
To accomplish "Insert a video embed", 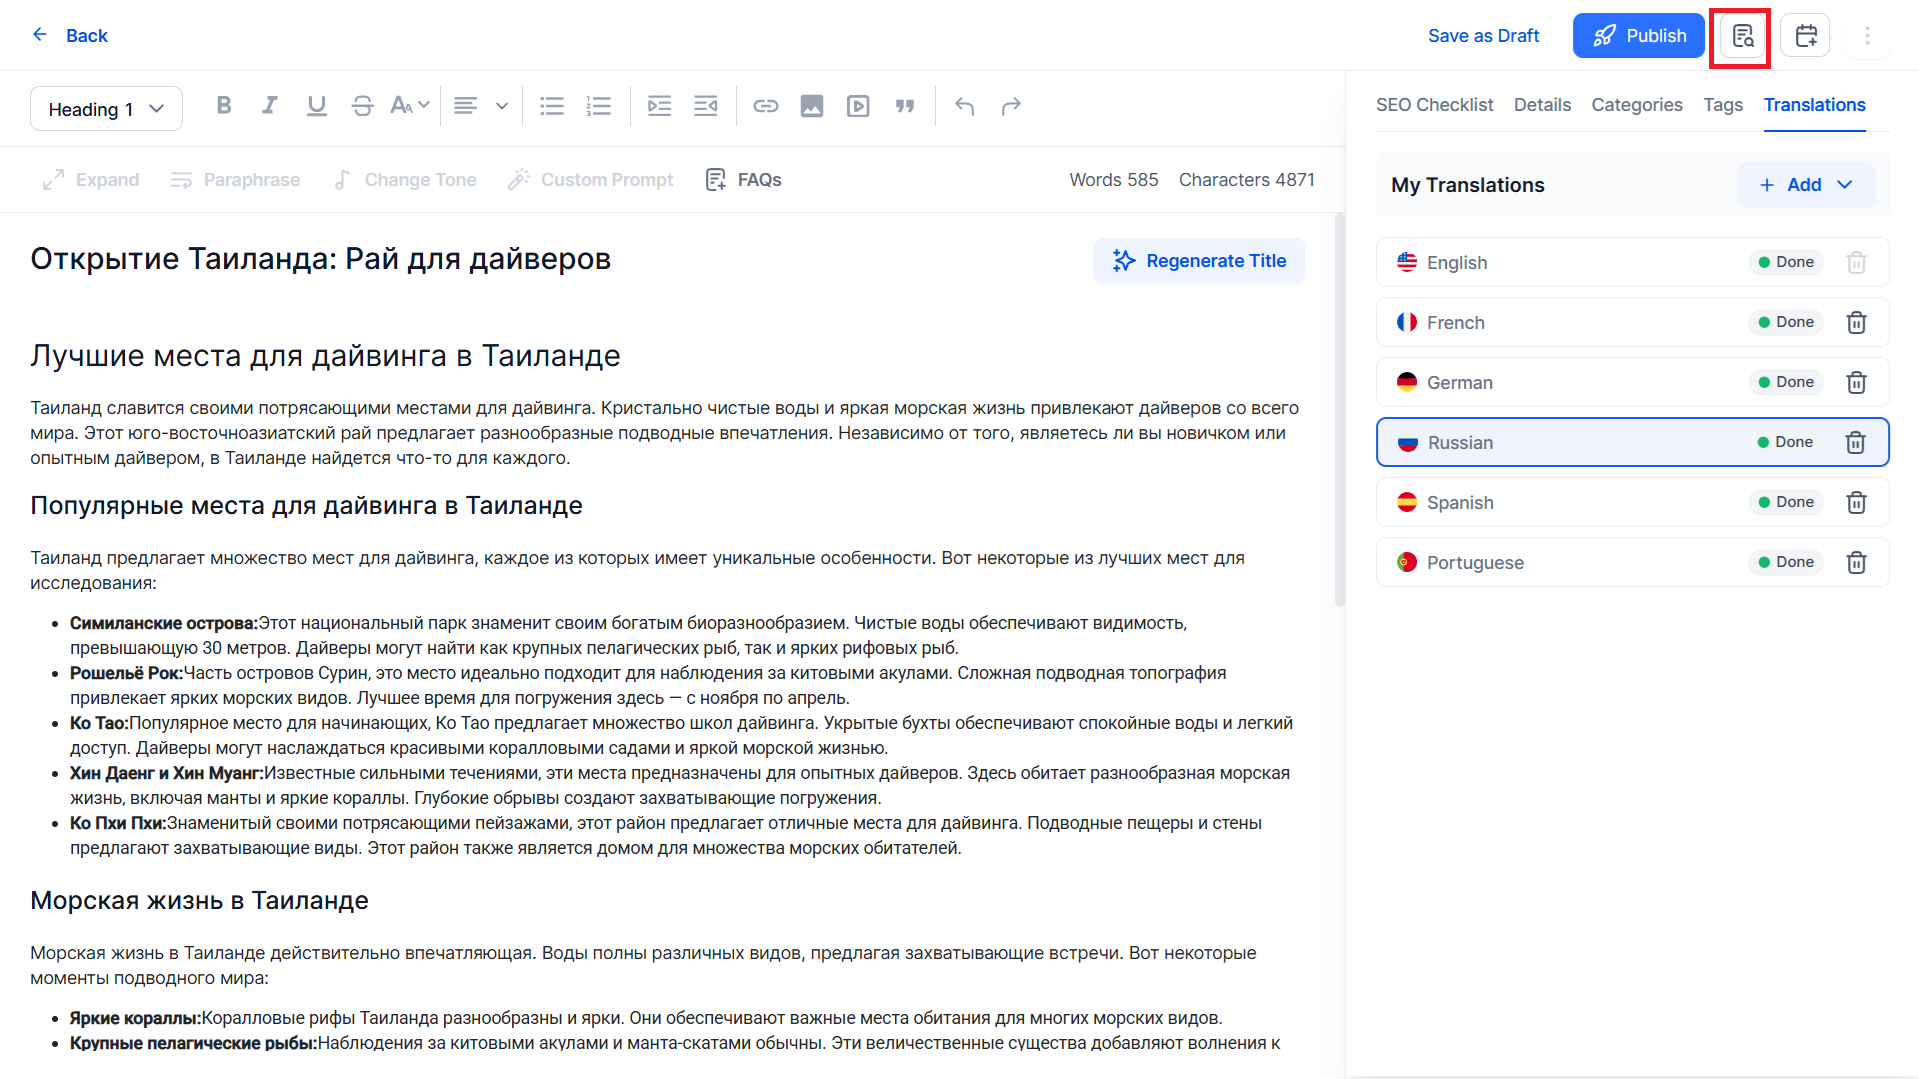I will 858,106.
